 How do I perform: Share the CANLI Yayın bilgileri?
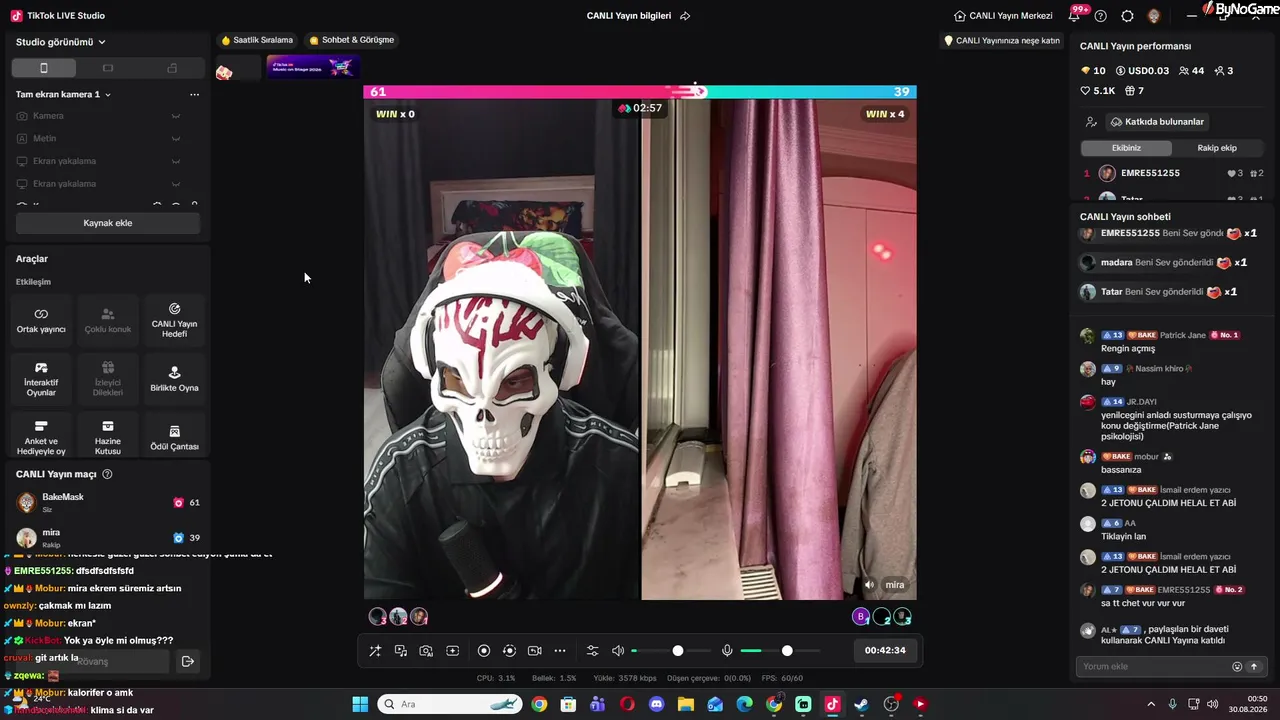[685, 16]
